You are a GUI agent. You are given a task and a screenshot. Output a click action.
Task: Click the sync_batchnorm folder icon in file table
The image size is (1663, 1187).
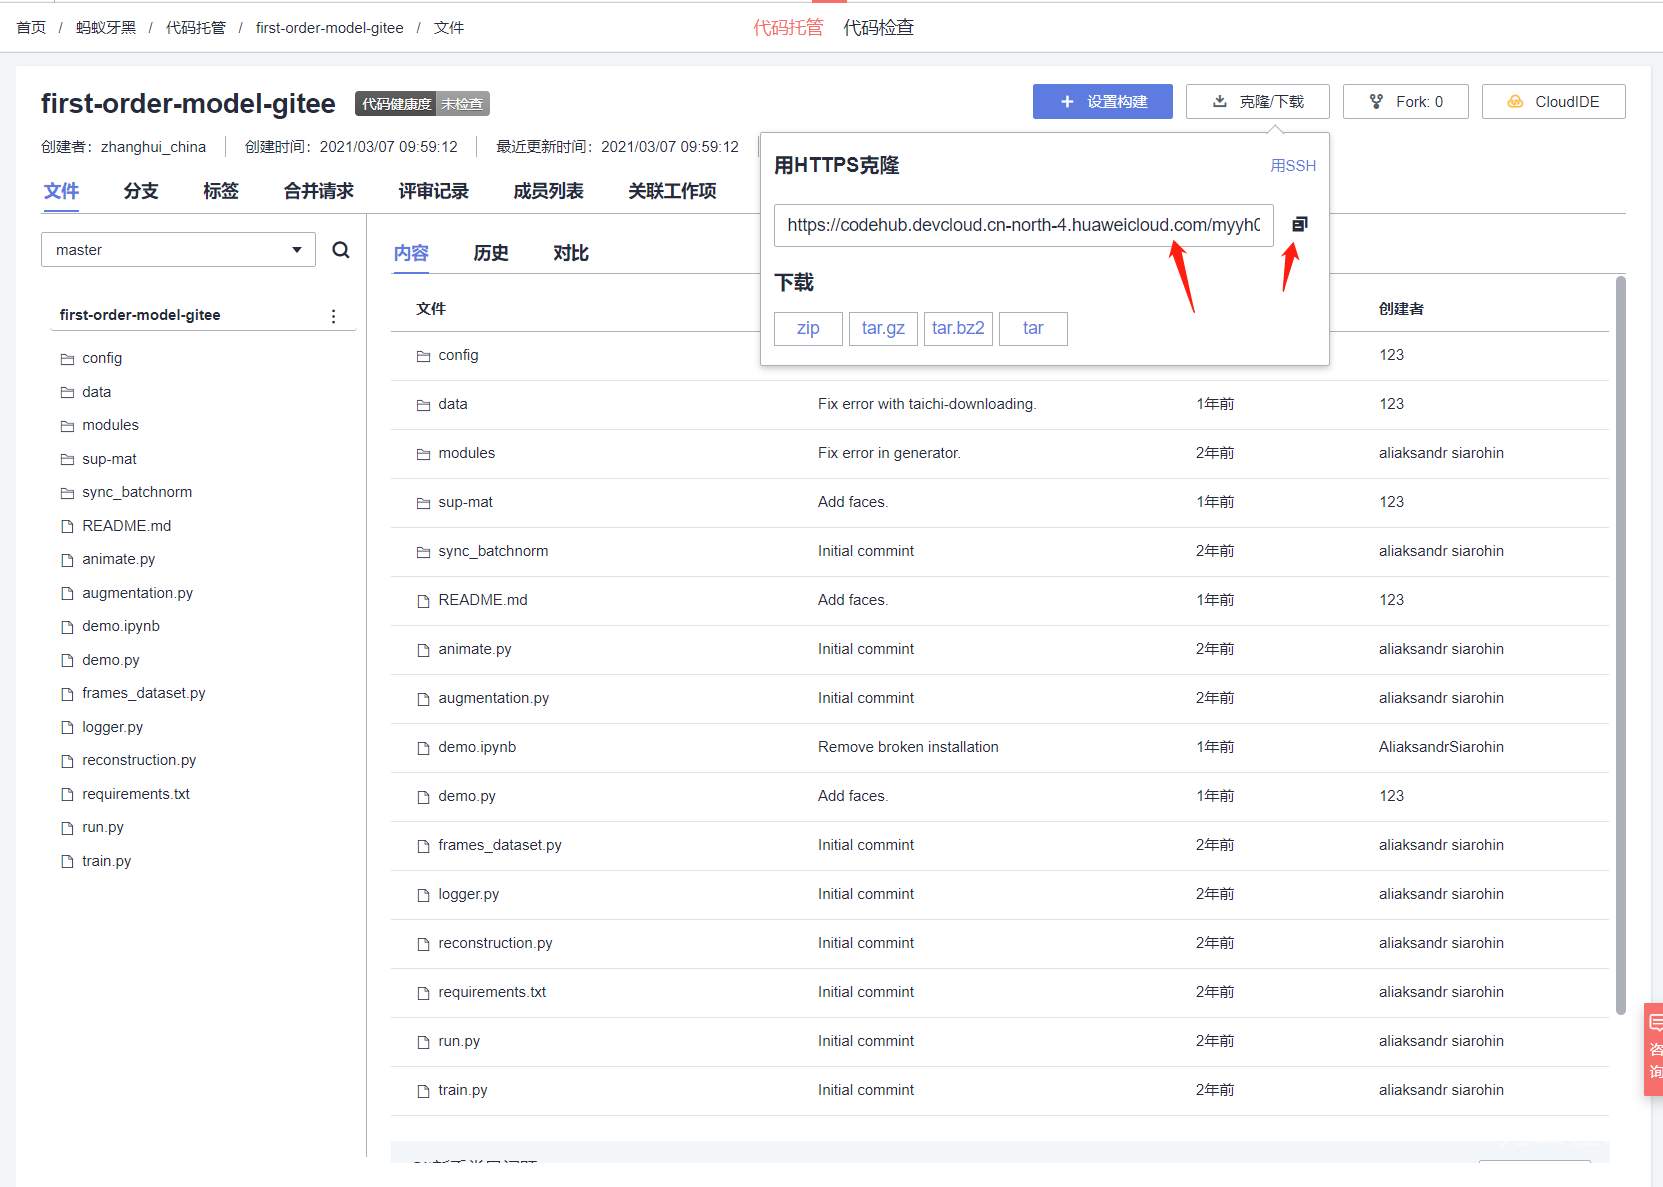click(423, 552)
